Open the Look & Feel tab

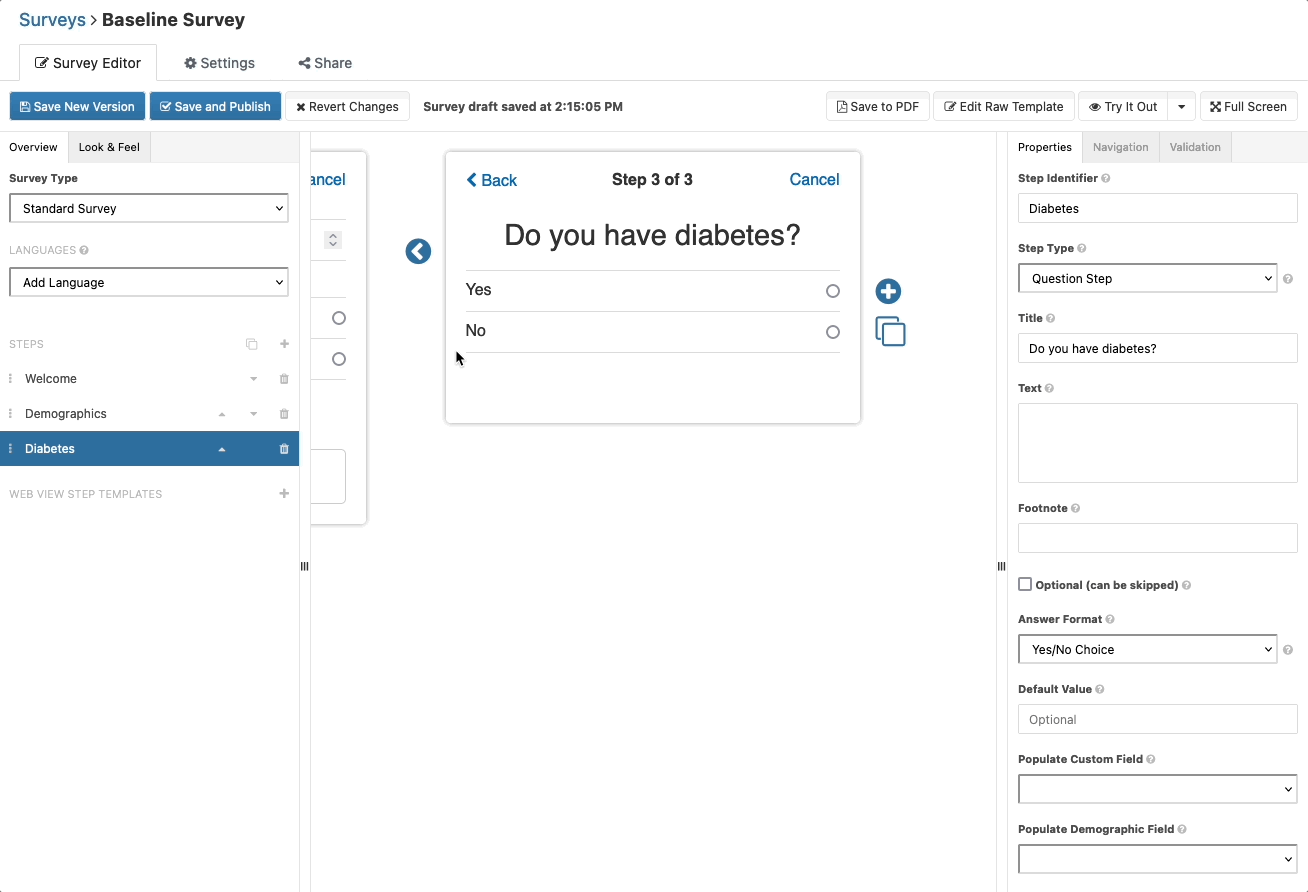click(109, 147)
